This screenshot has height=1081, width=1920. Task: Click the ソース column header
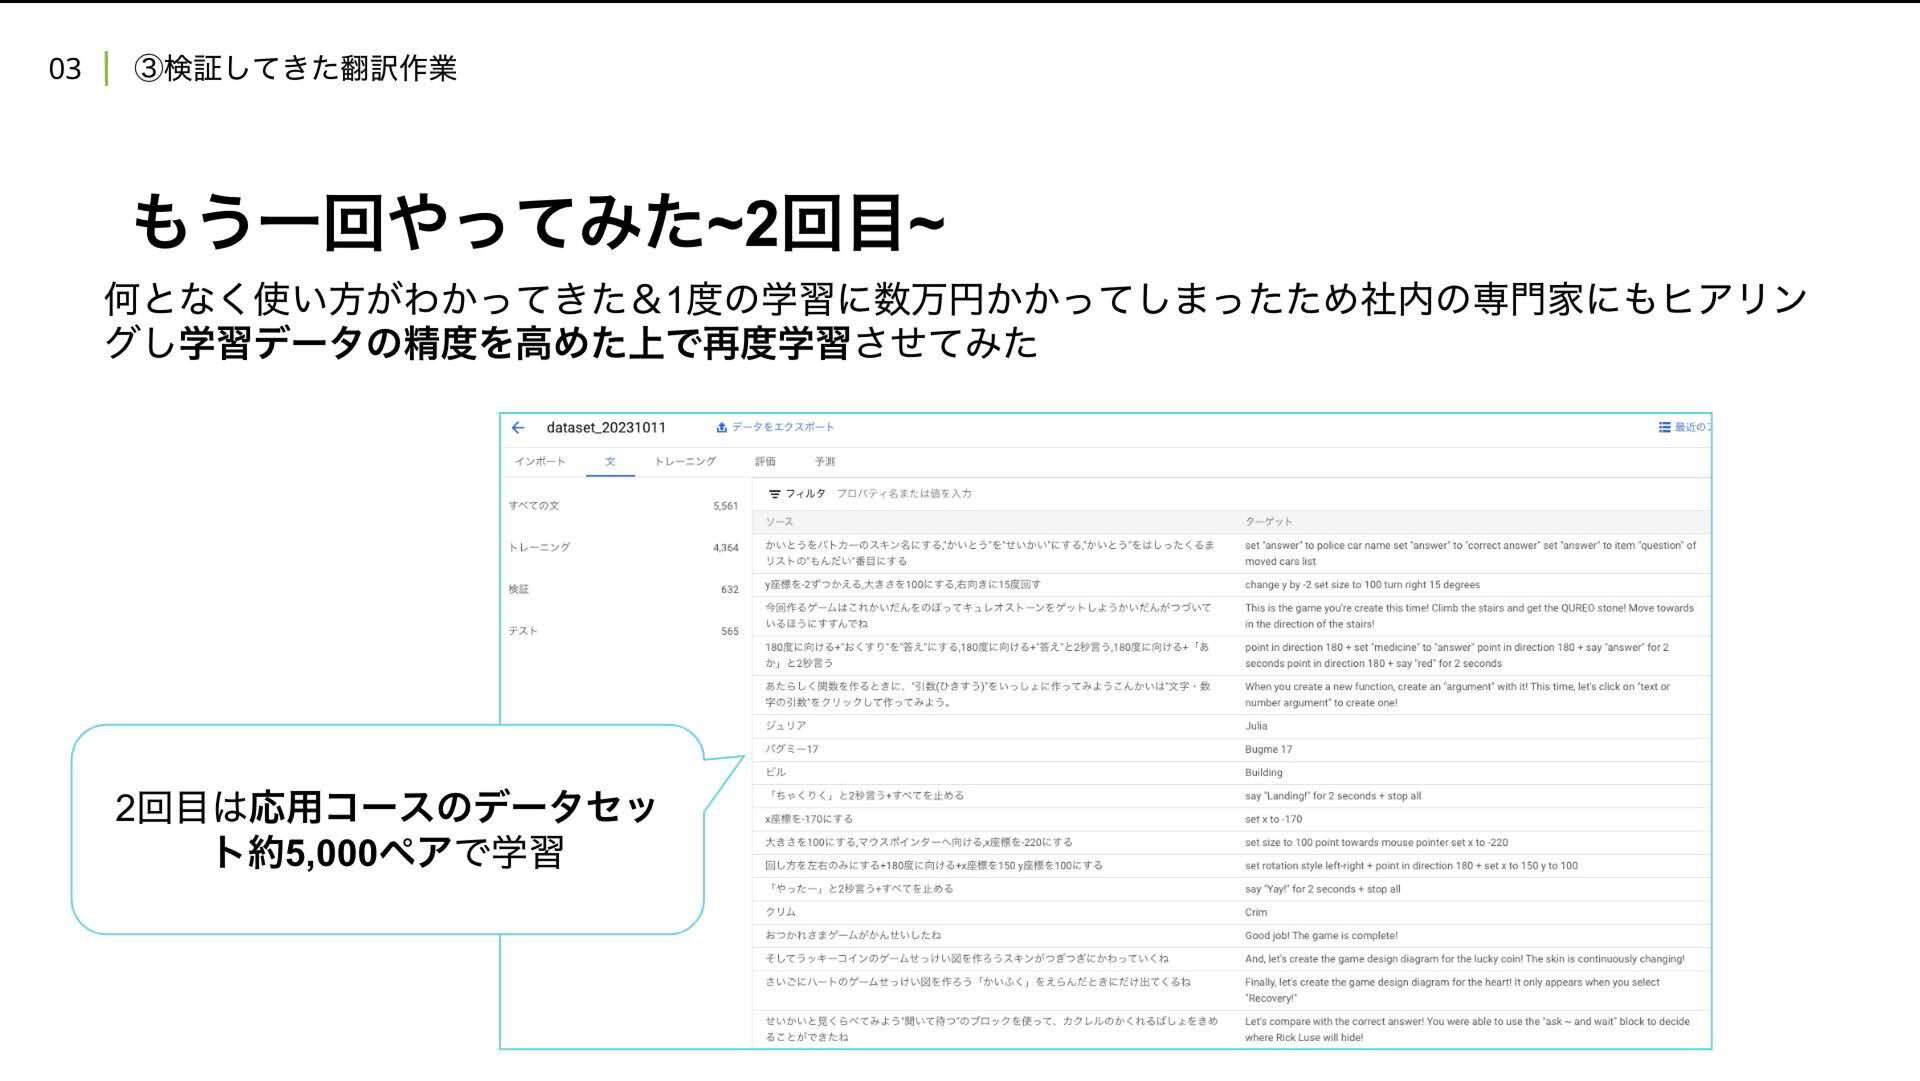tap(779, 522)
